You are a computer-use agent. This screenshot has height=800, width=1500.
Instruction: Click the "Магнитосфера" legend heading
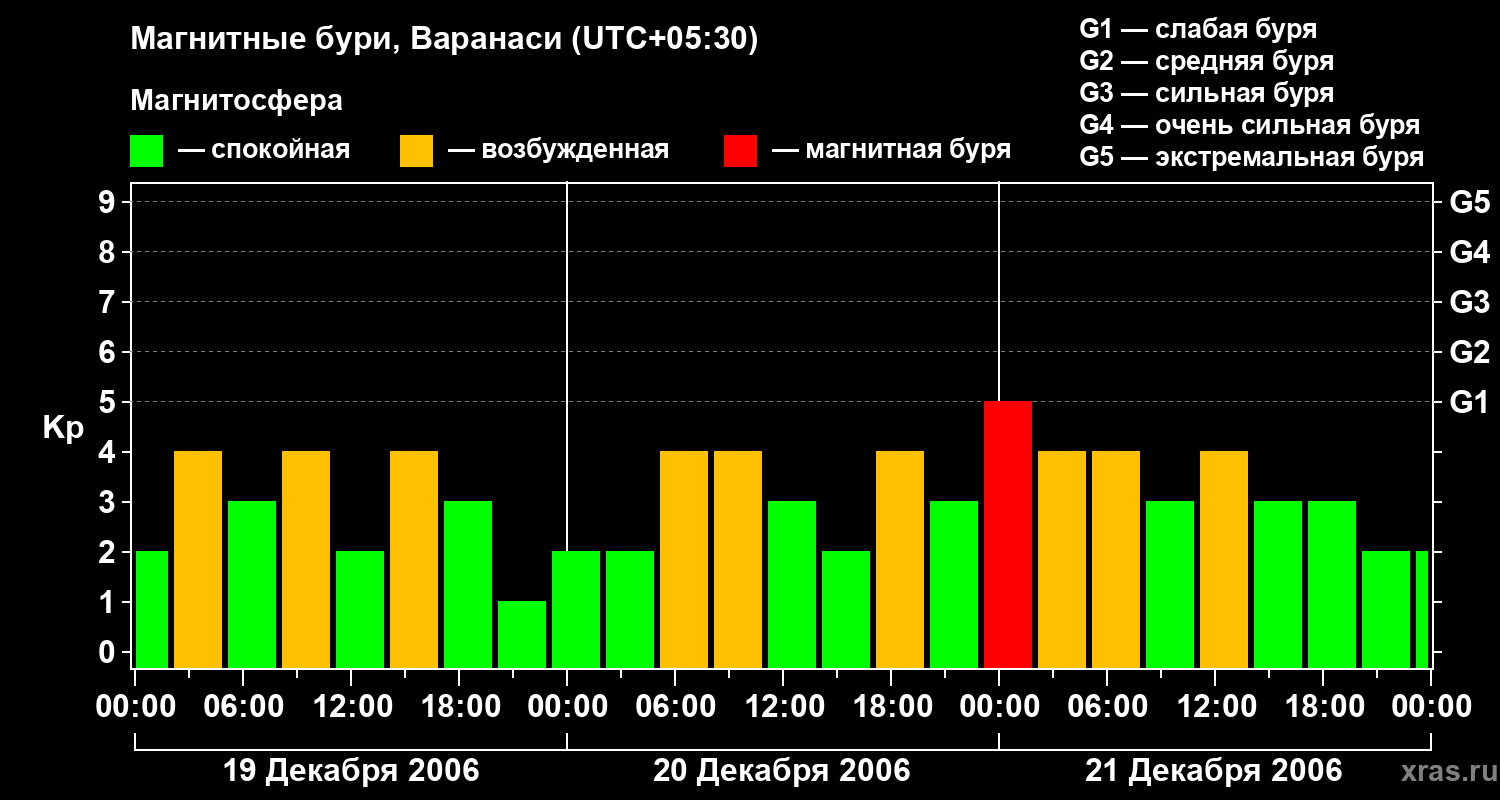point(236,100)
